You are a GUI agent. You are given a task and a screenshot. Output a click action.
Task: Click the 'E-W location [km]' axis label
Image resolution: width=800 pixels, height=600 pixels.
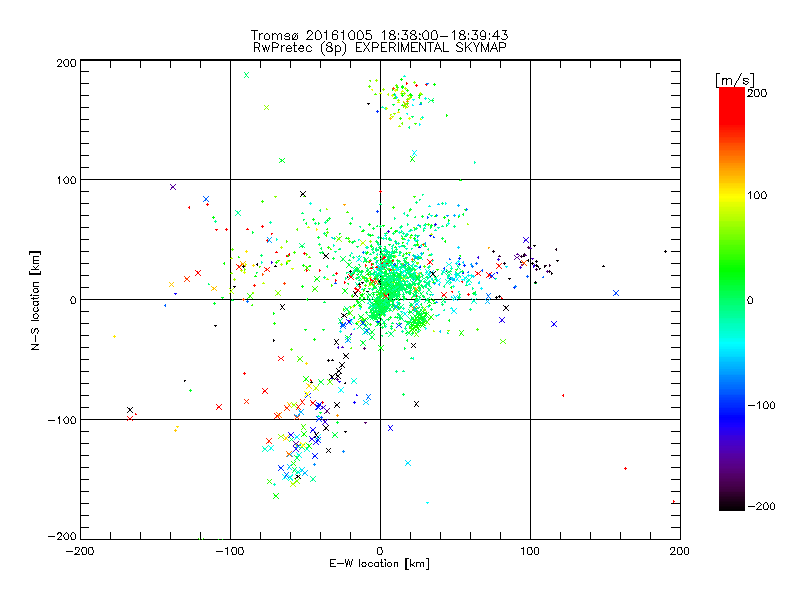(380, 563)
